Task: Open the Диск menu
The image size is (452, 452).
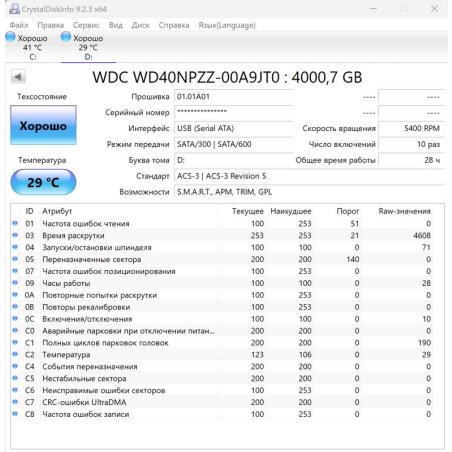Action: pyautogui.click(x=140, y=25)
